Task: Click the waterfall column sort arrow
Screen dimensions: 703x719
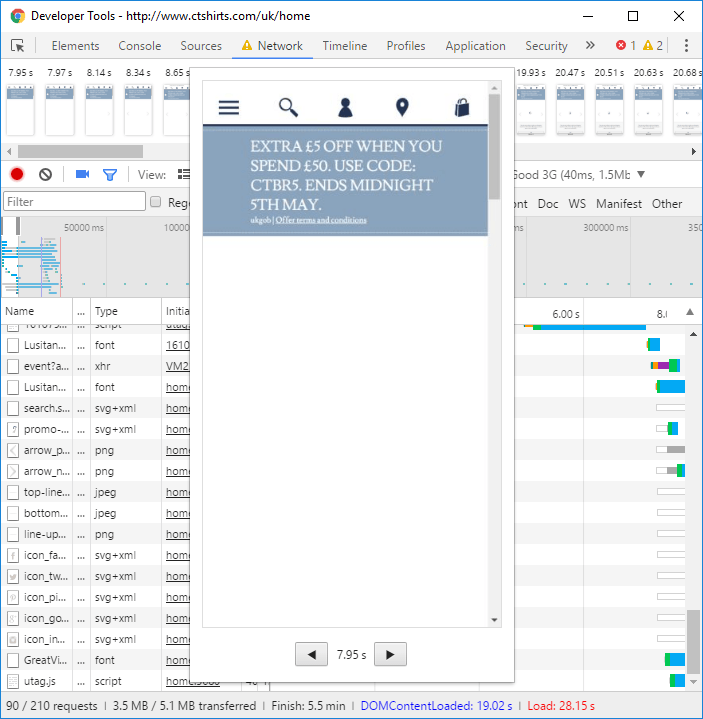Action: click(689, 313)
